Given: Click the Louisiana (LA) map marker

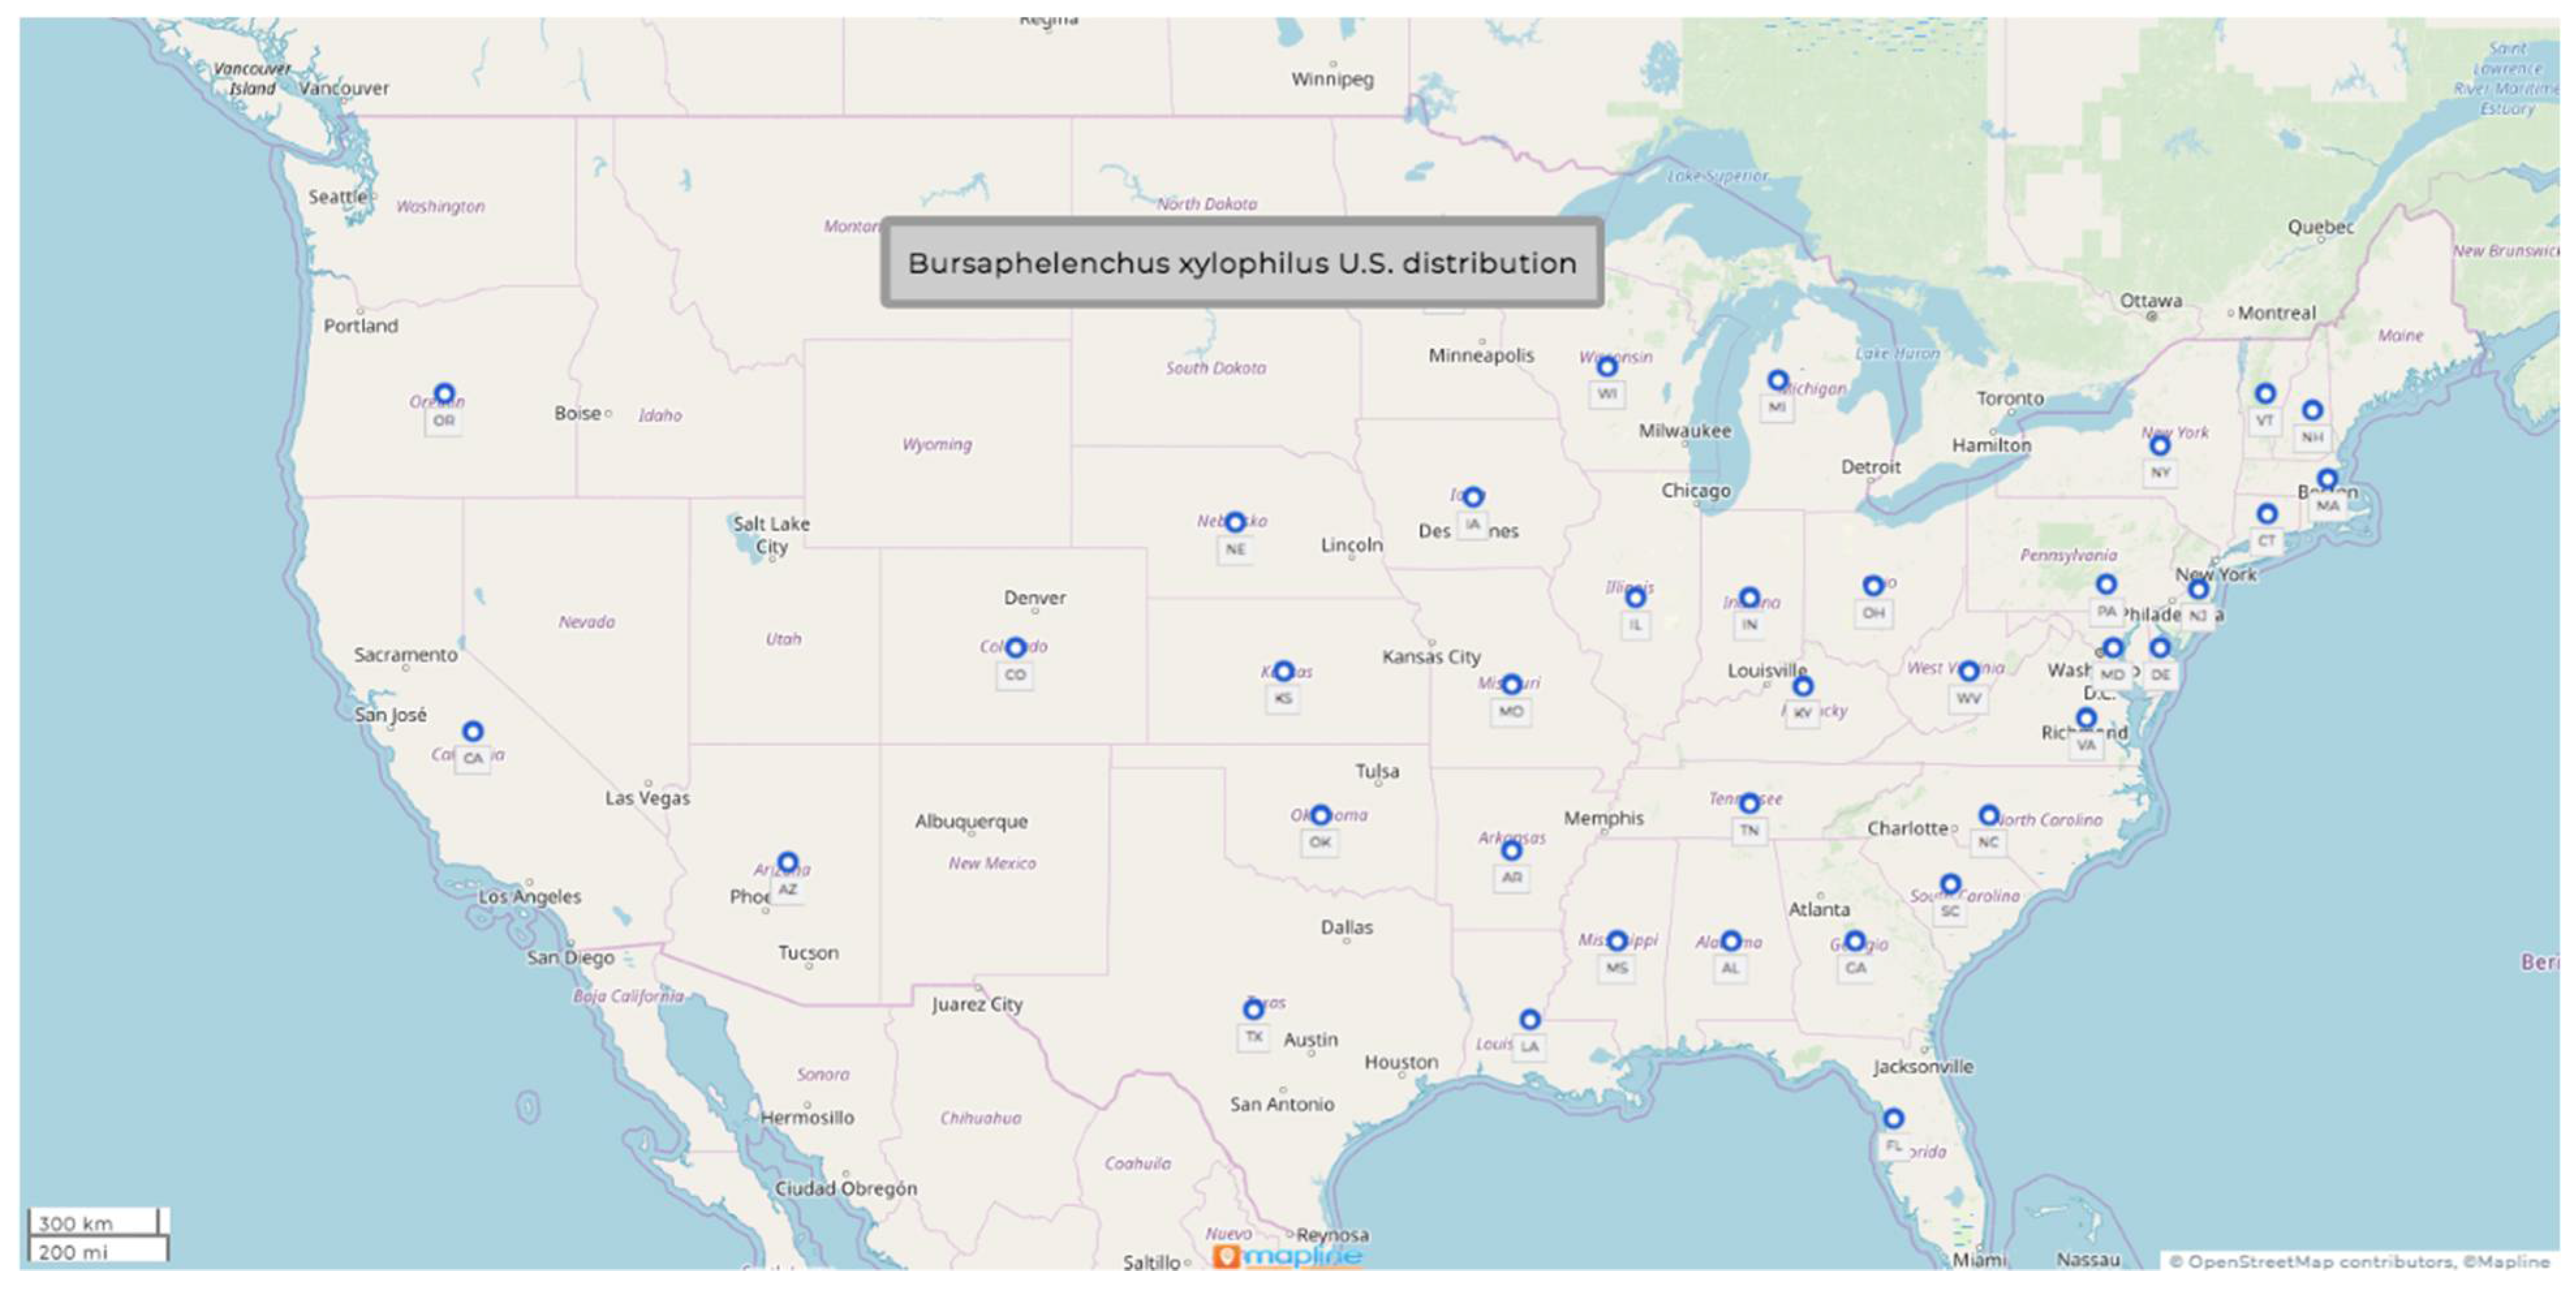Looking at the screenshot, I should click(x=1529, y=1020).
